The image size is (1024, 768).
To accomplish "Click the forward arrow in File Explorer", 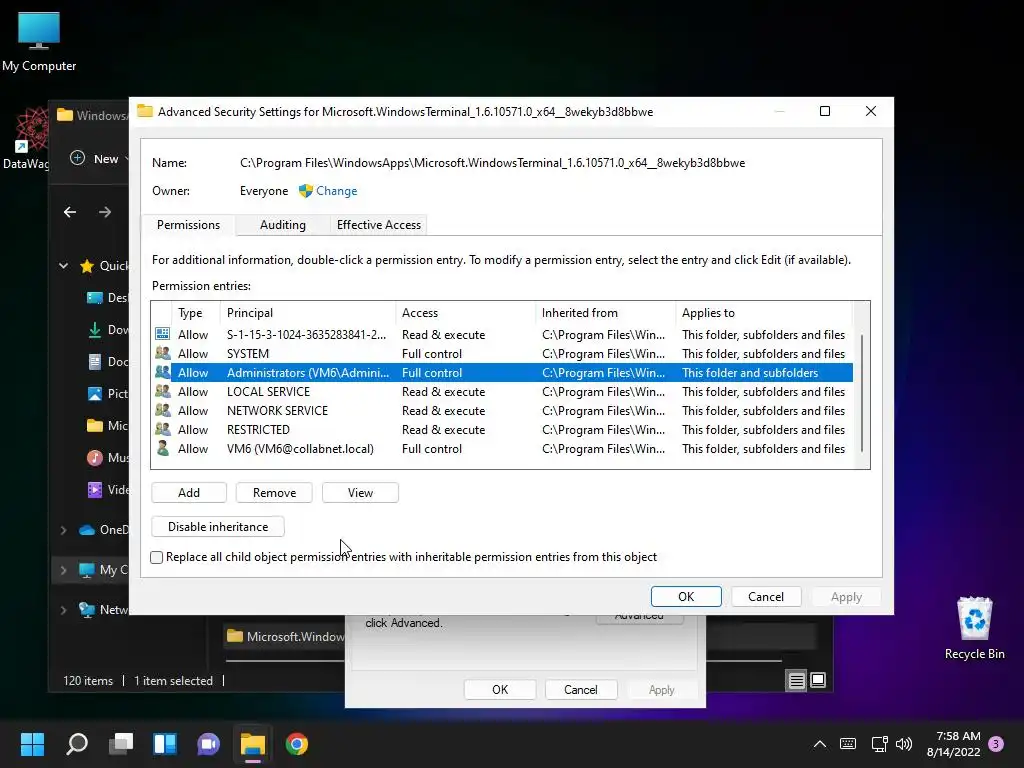I will pyautogui.click(x=104, y=212).
